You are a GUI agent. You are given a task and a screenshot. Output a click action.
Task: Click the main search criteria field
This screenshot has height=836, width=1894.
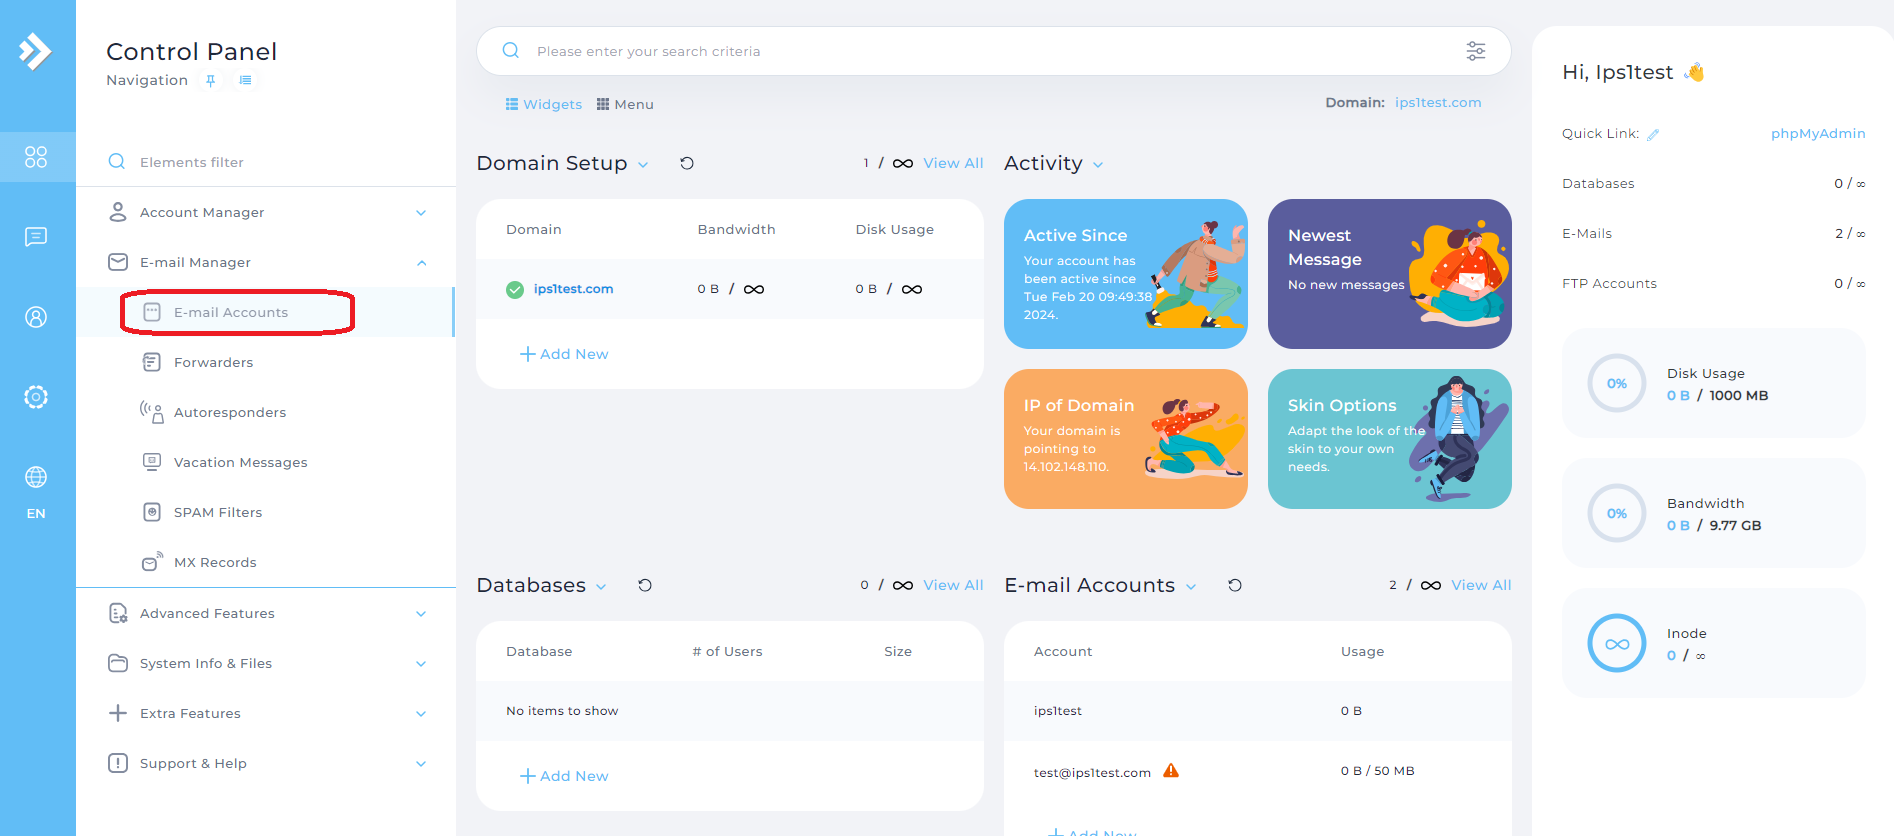click(x=990, y=51)
